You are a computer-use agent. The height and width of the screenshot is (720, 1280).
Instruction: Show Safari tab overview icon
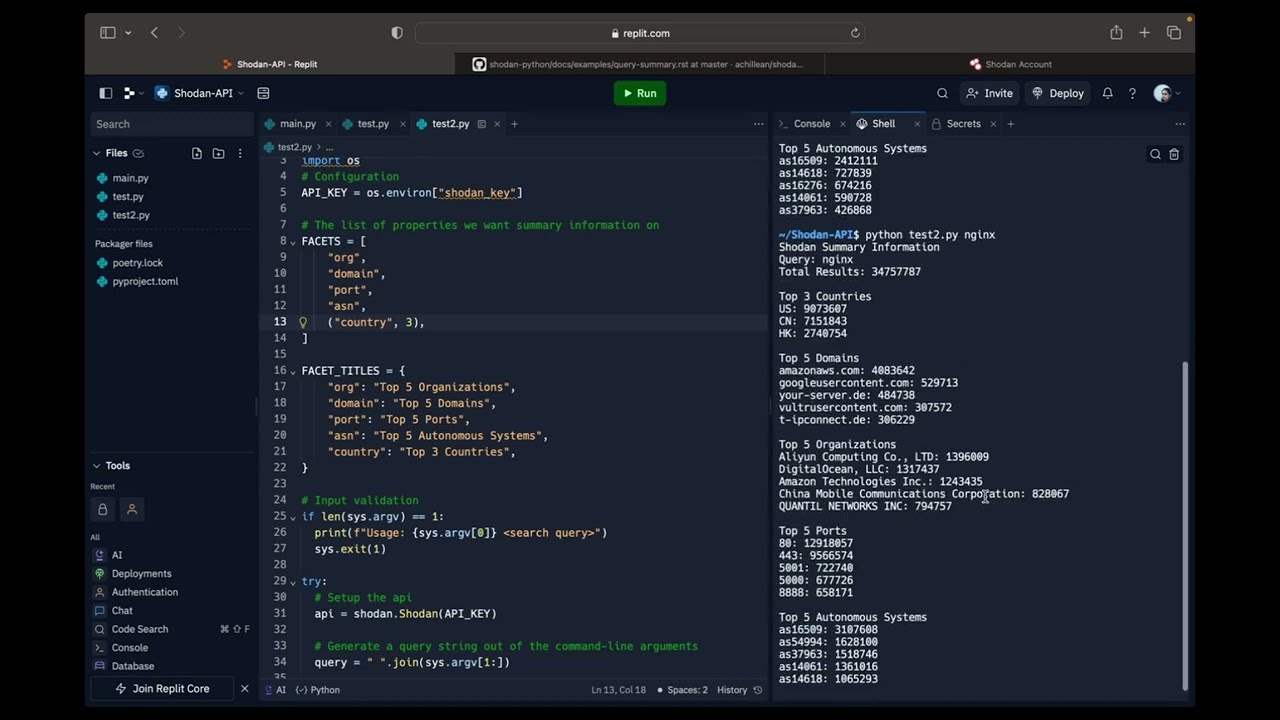[x=1174, y=33]
